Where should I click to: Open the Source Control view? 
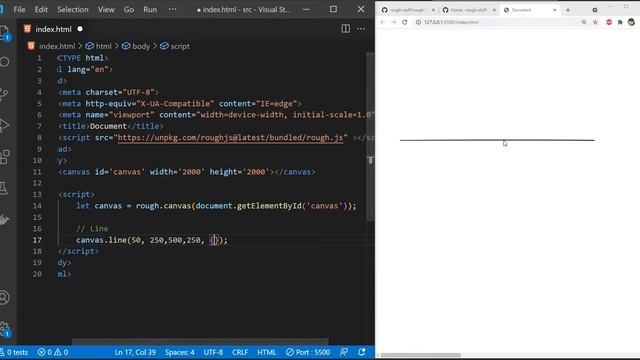point(4,94)
